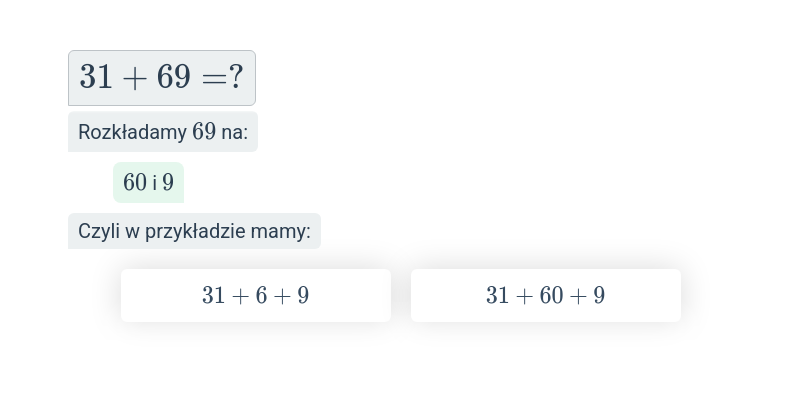The width and height of the screenshot is (800, 400).
Task: Click number 31 in the top equation
Action: 96,77
